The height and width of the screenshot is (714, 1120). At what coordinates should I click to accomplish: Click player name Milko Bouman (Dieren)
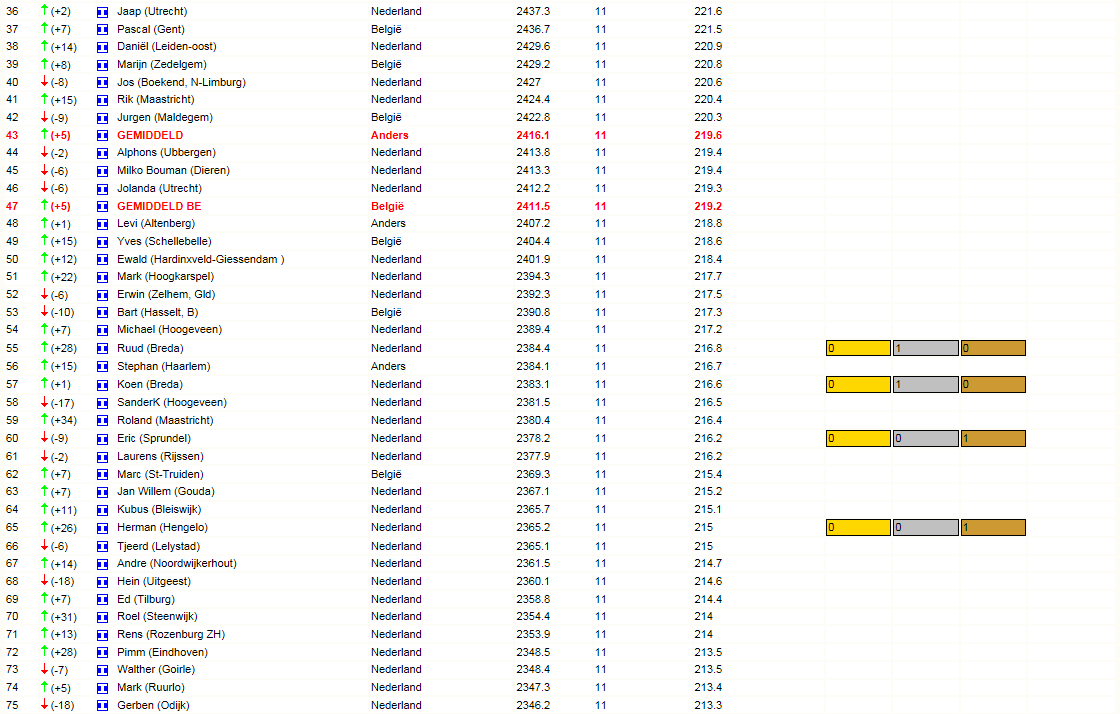(174, 171)
